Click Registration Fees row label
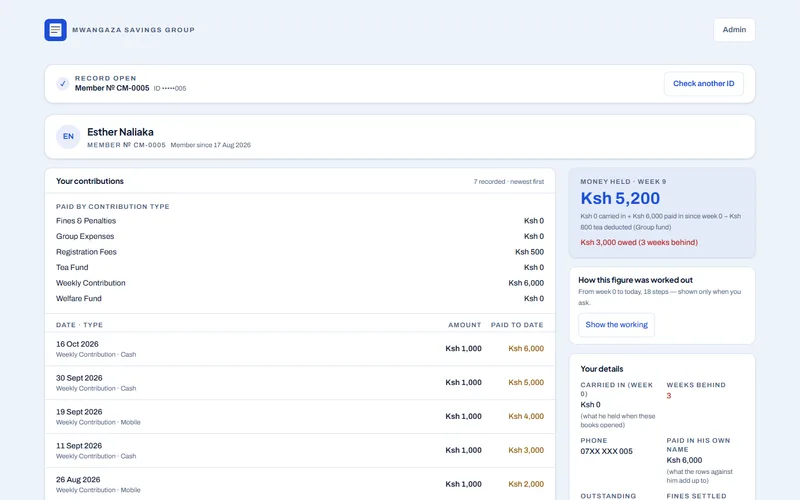This screenshot has height=500, width=800. [86, 252]
